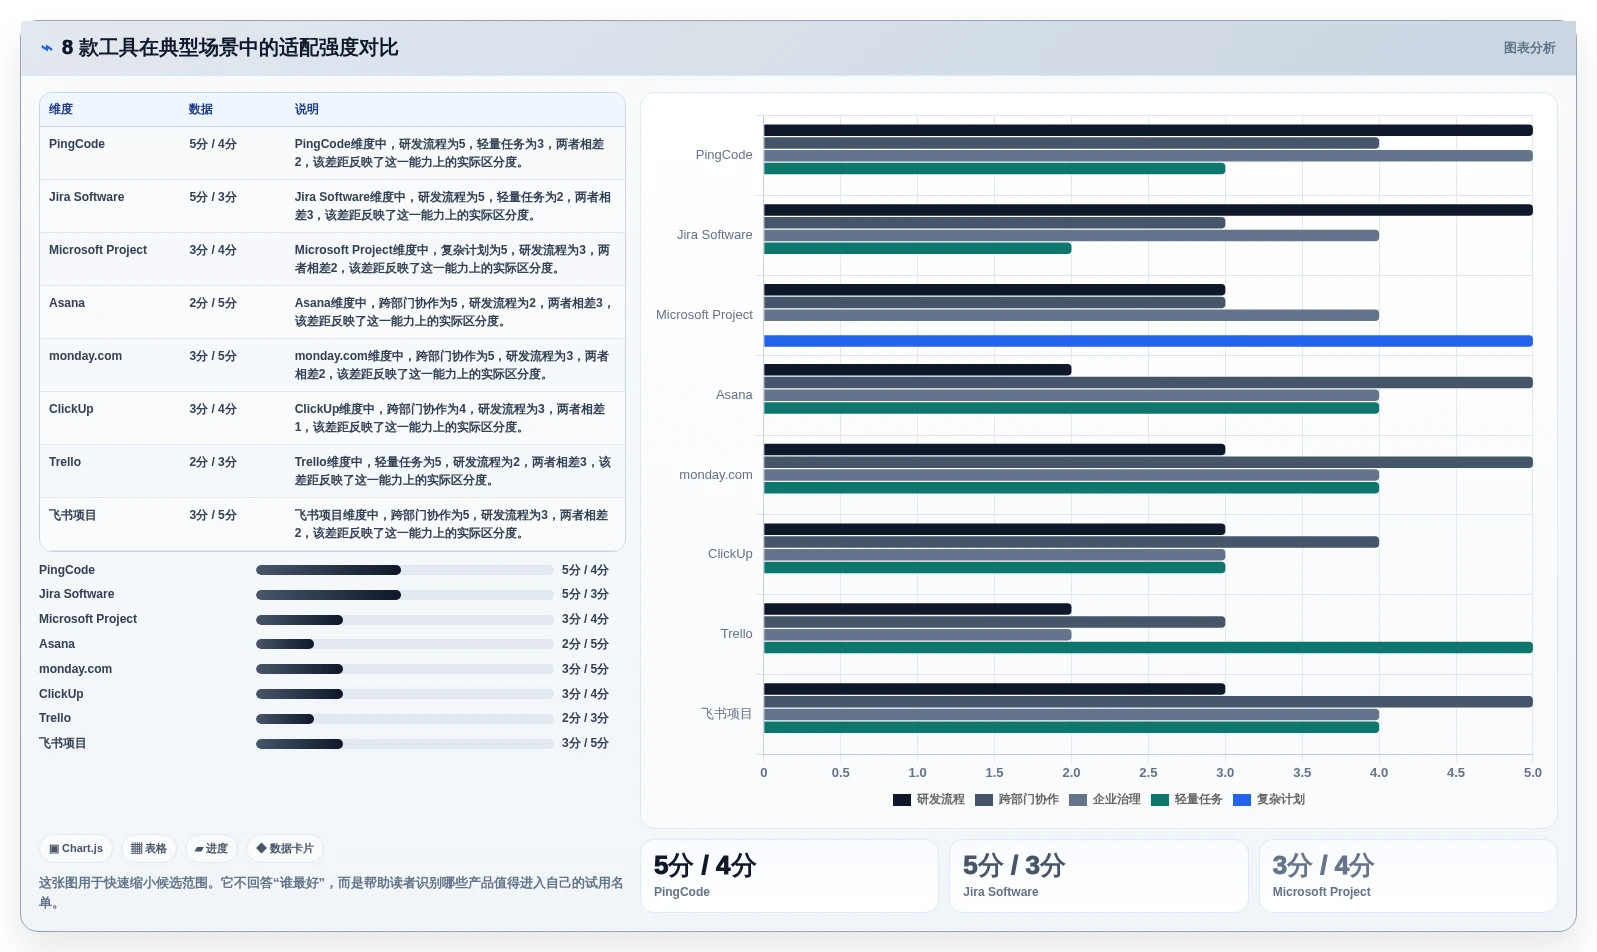This screenshot has height=952, width=1597.
Task: Click the 进度 tag chip
Action: [x=211, y=849]
